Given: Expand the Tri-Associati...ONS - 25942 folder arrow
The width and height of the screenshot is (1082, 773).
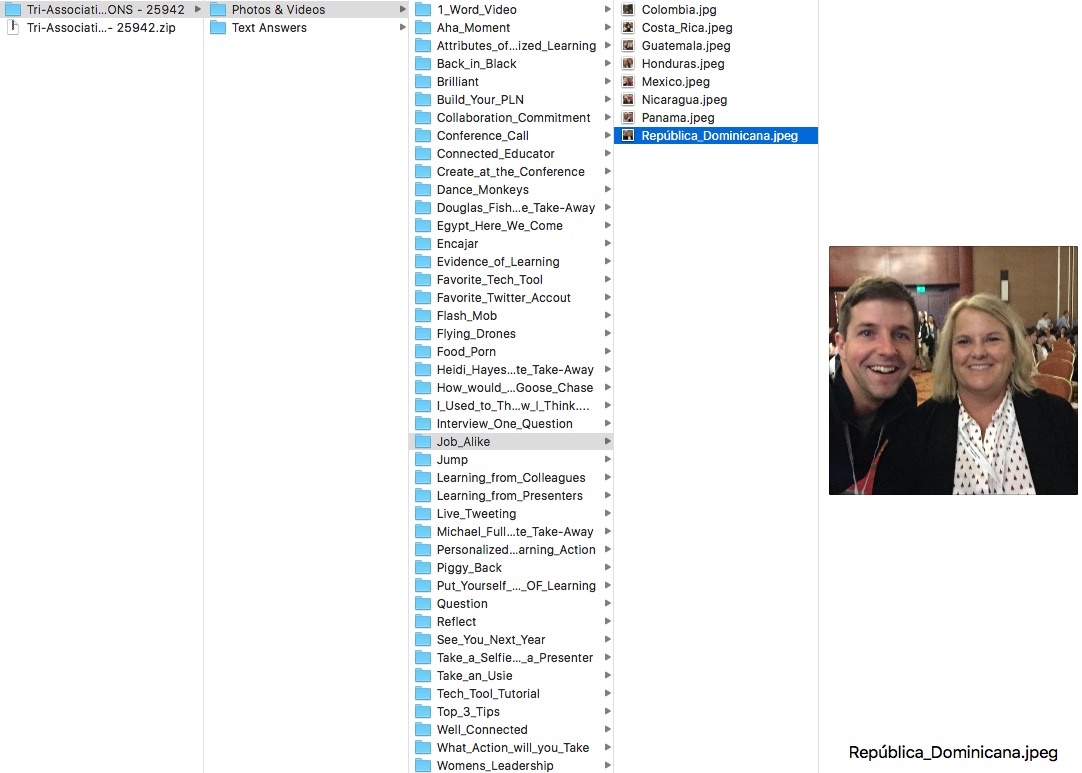Looking at the screenshot, I should point(197,10).
